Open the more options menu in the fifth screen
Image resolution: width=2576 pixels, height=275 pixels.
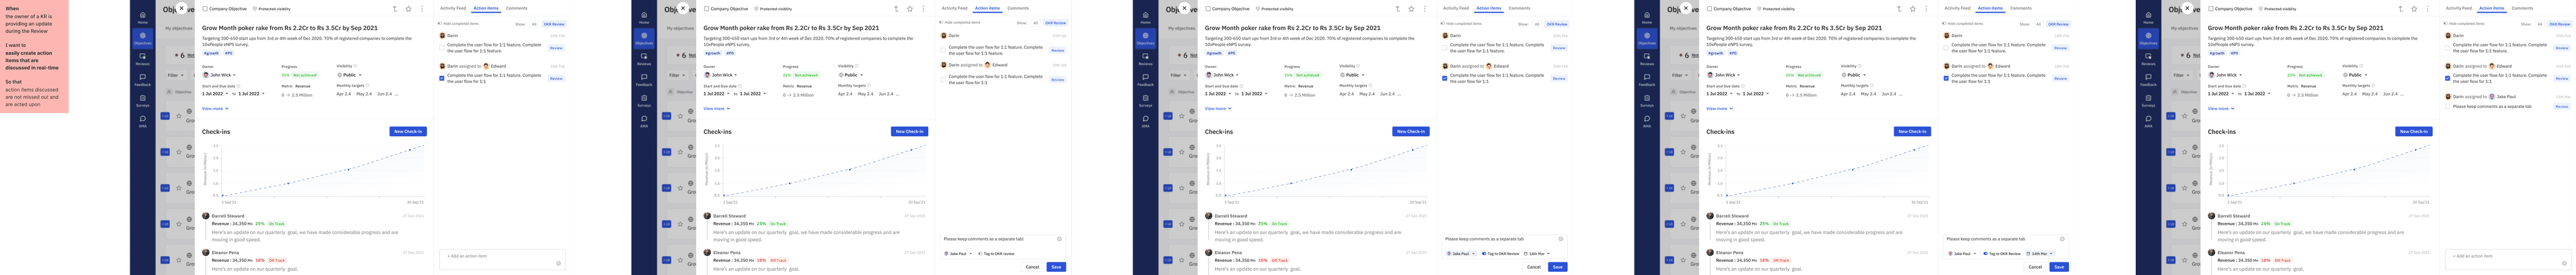(2427, 9)
